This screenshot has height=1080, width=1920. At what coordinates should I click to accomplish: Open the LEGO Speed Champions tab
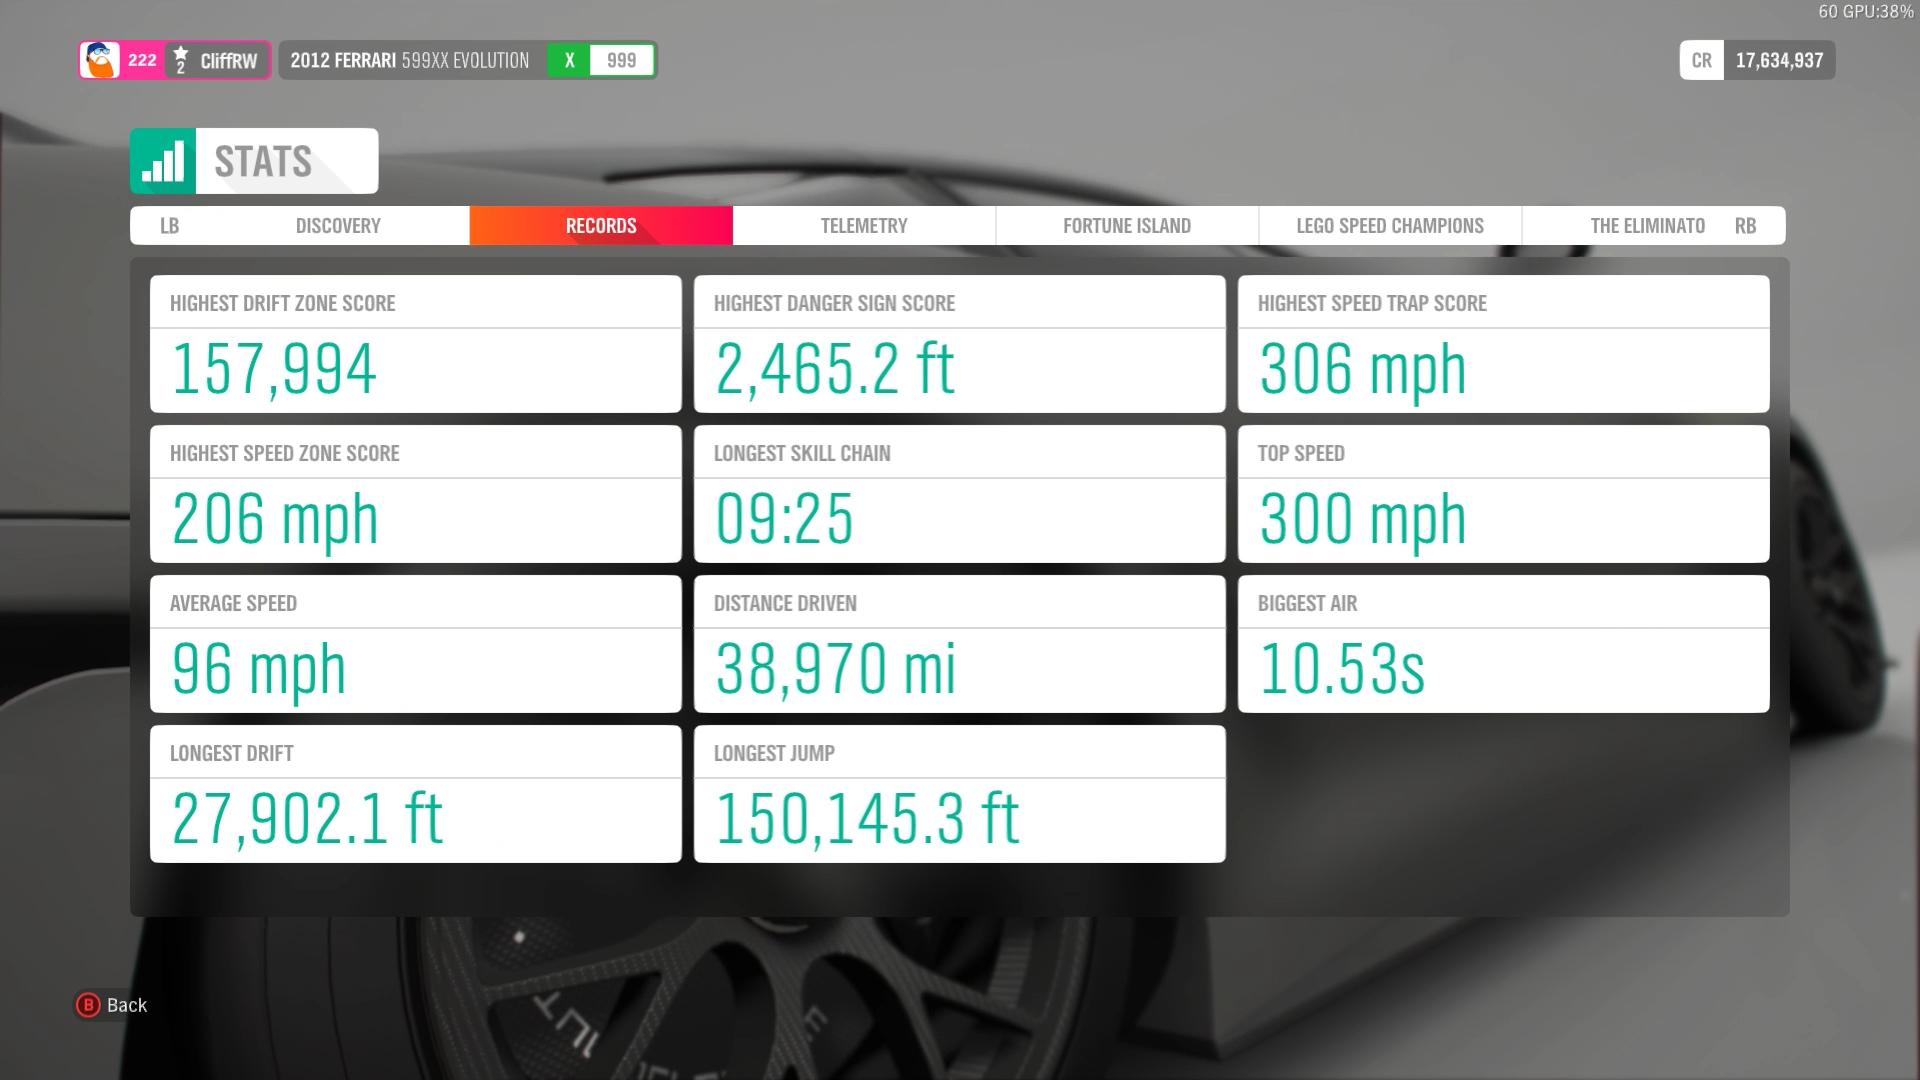click(x=1389, y=226)
